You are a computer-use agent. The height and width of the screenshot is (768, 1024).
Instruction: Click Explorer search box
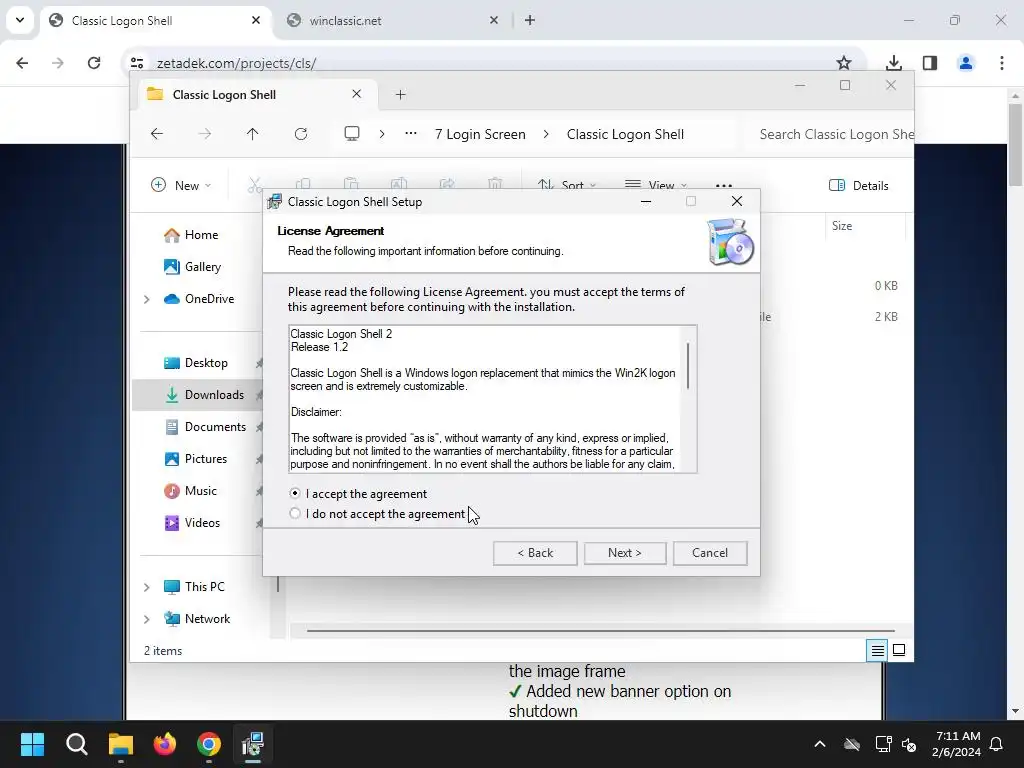click(x=833, y=135)
